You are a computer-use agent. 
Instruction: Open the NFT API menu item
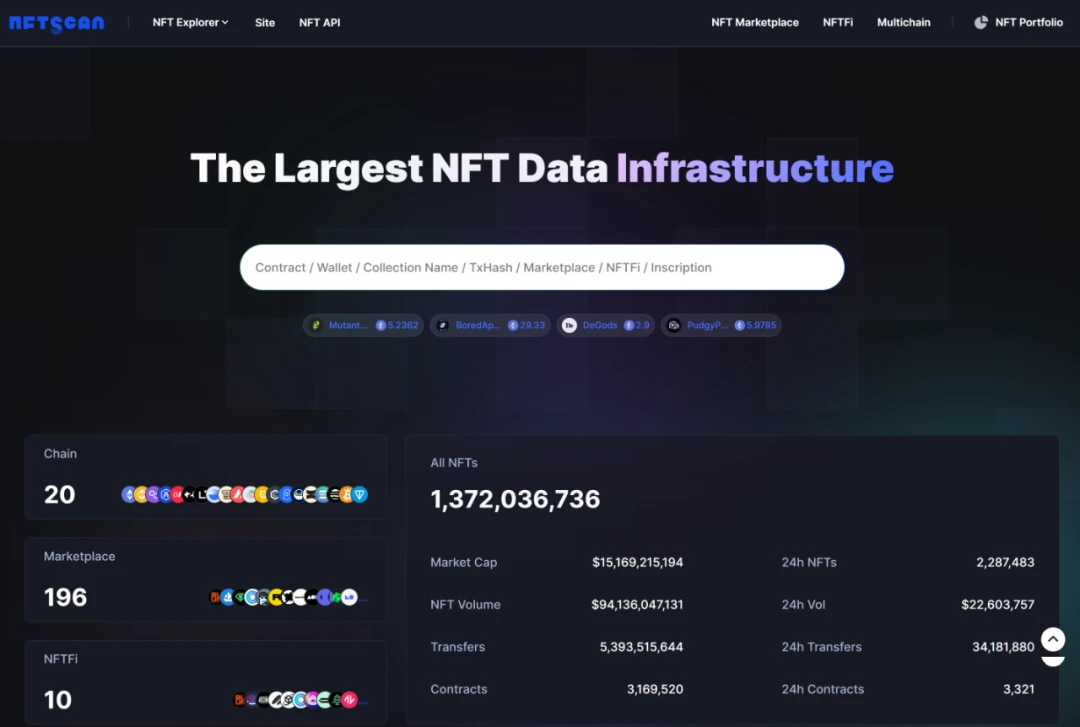[320, 22]
